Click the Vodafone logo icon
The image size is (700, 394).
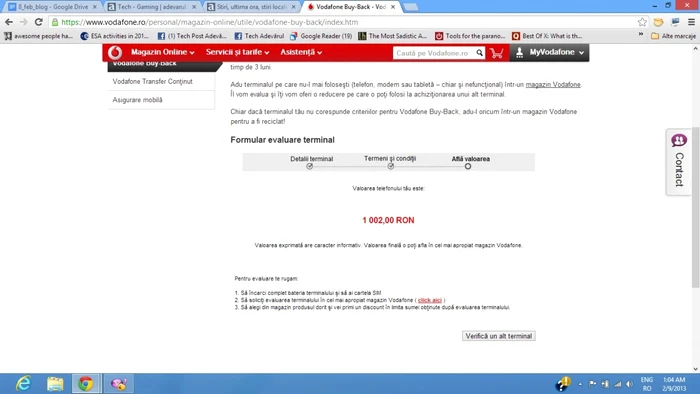pyautogui.click(x=115, y=53)
